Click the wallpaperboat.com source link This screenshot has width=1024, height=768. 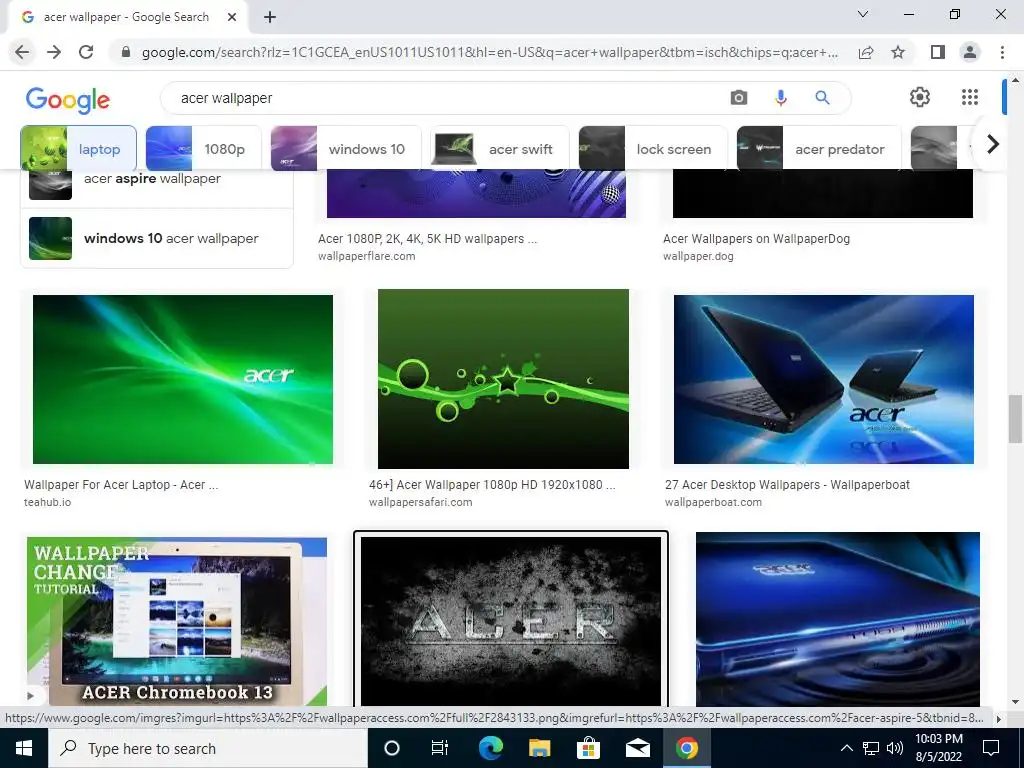tap(713, 502)
